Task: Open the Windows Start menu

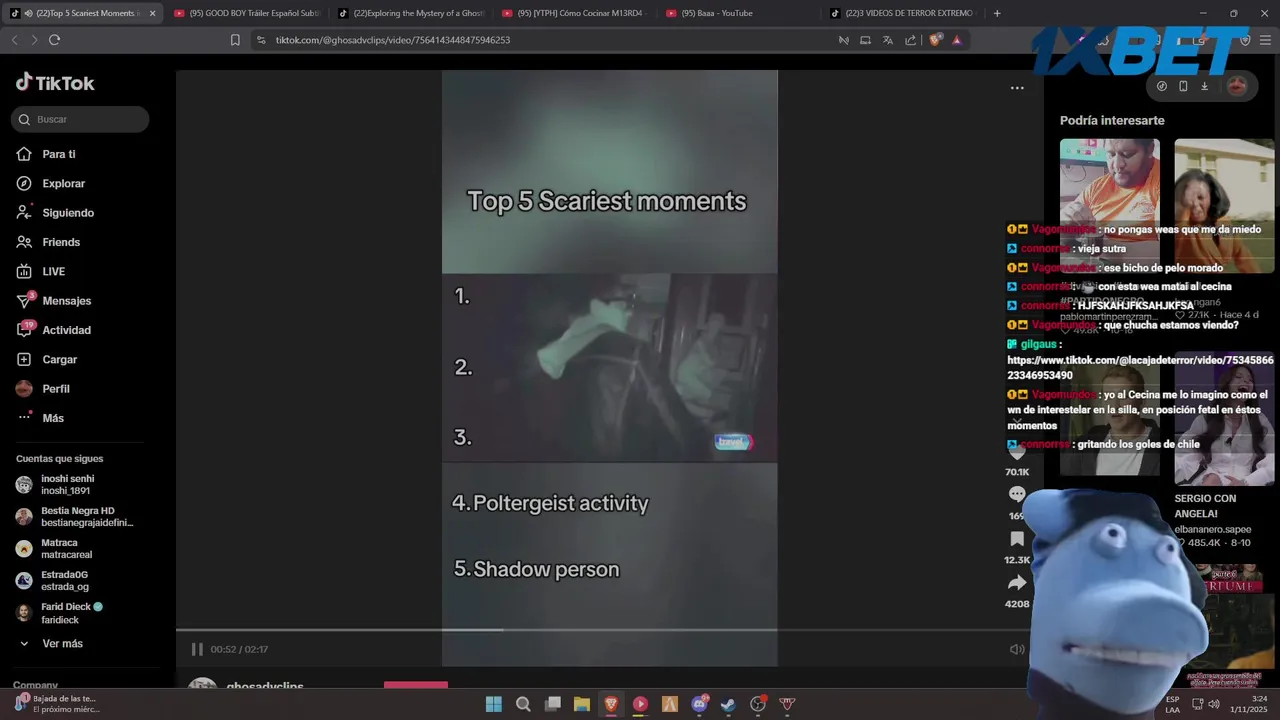Action: tap(494, 704)
